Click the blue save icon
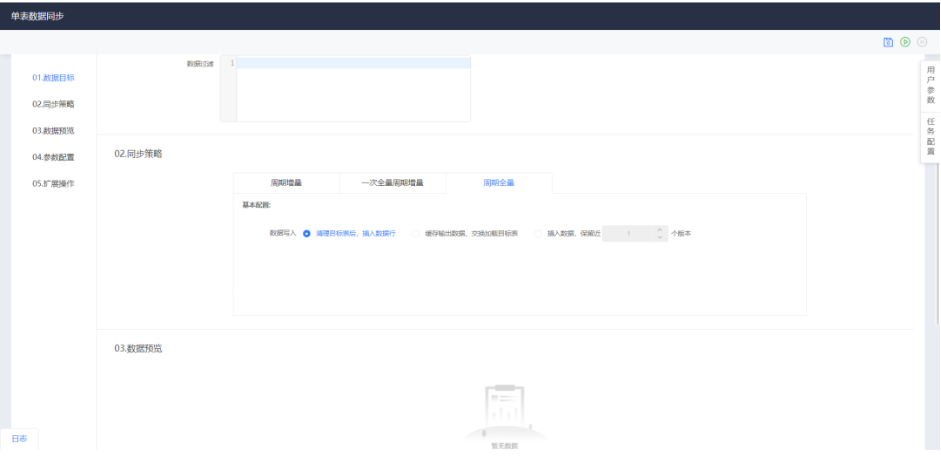 [x=888, y=42]
